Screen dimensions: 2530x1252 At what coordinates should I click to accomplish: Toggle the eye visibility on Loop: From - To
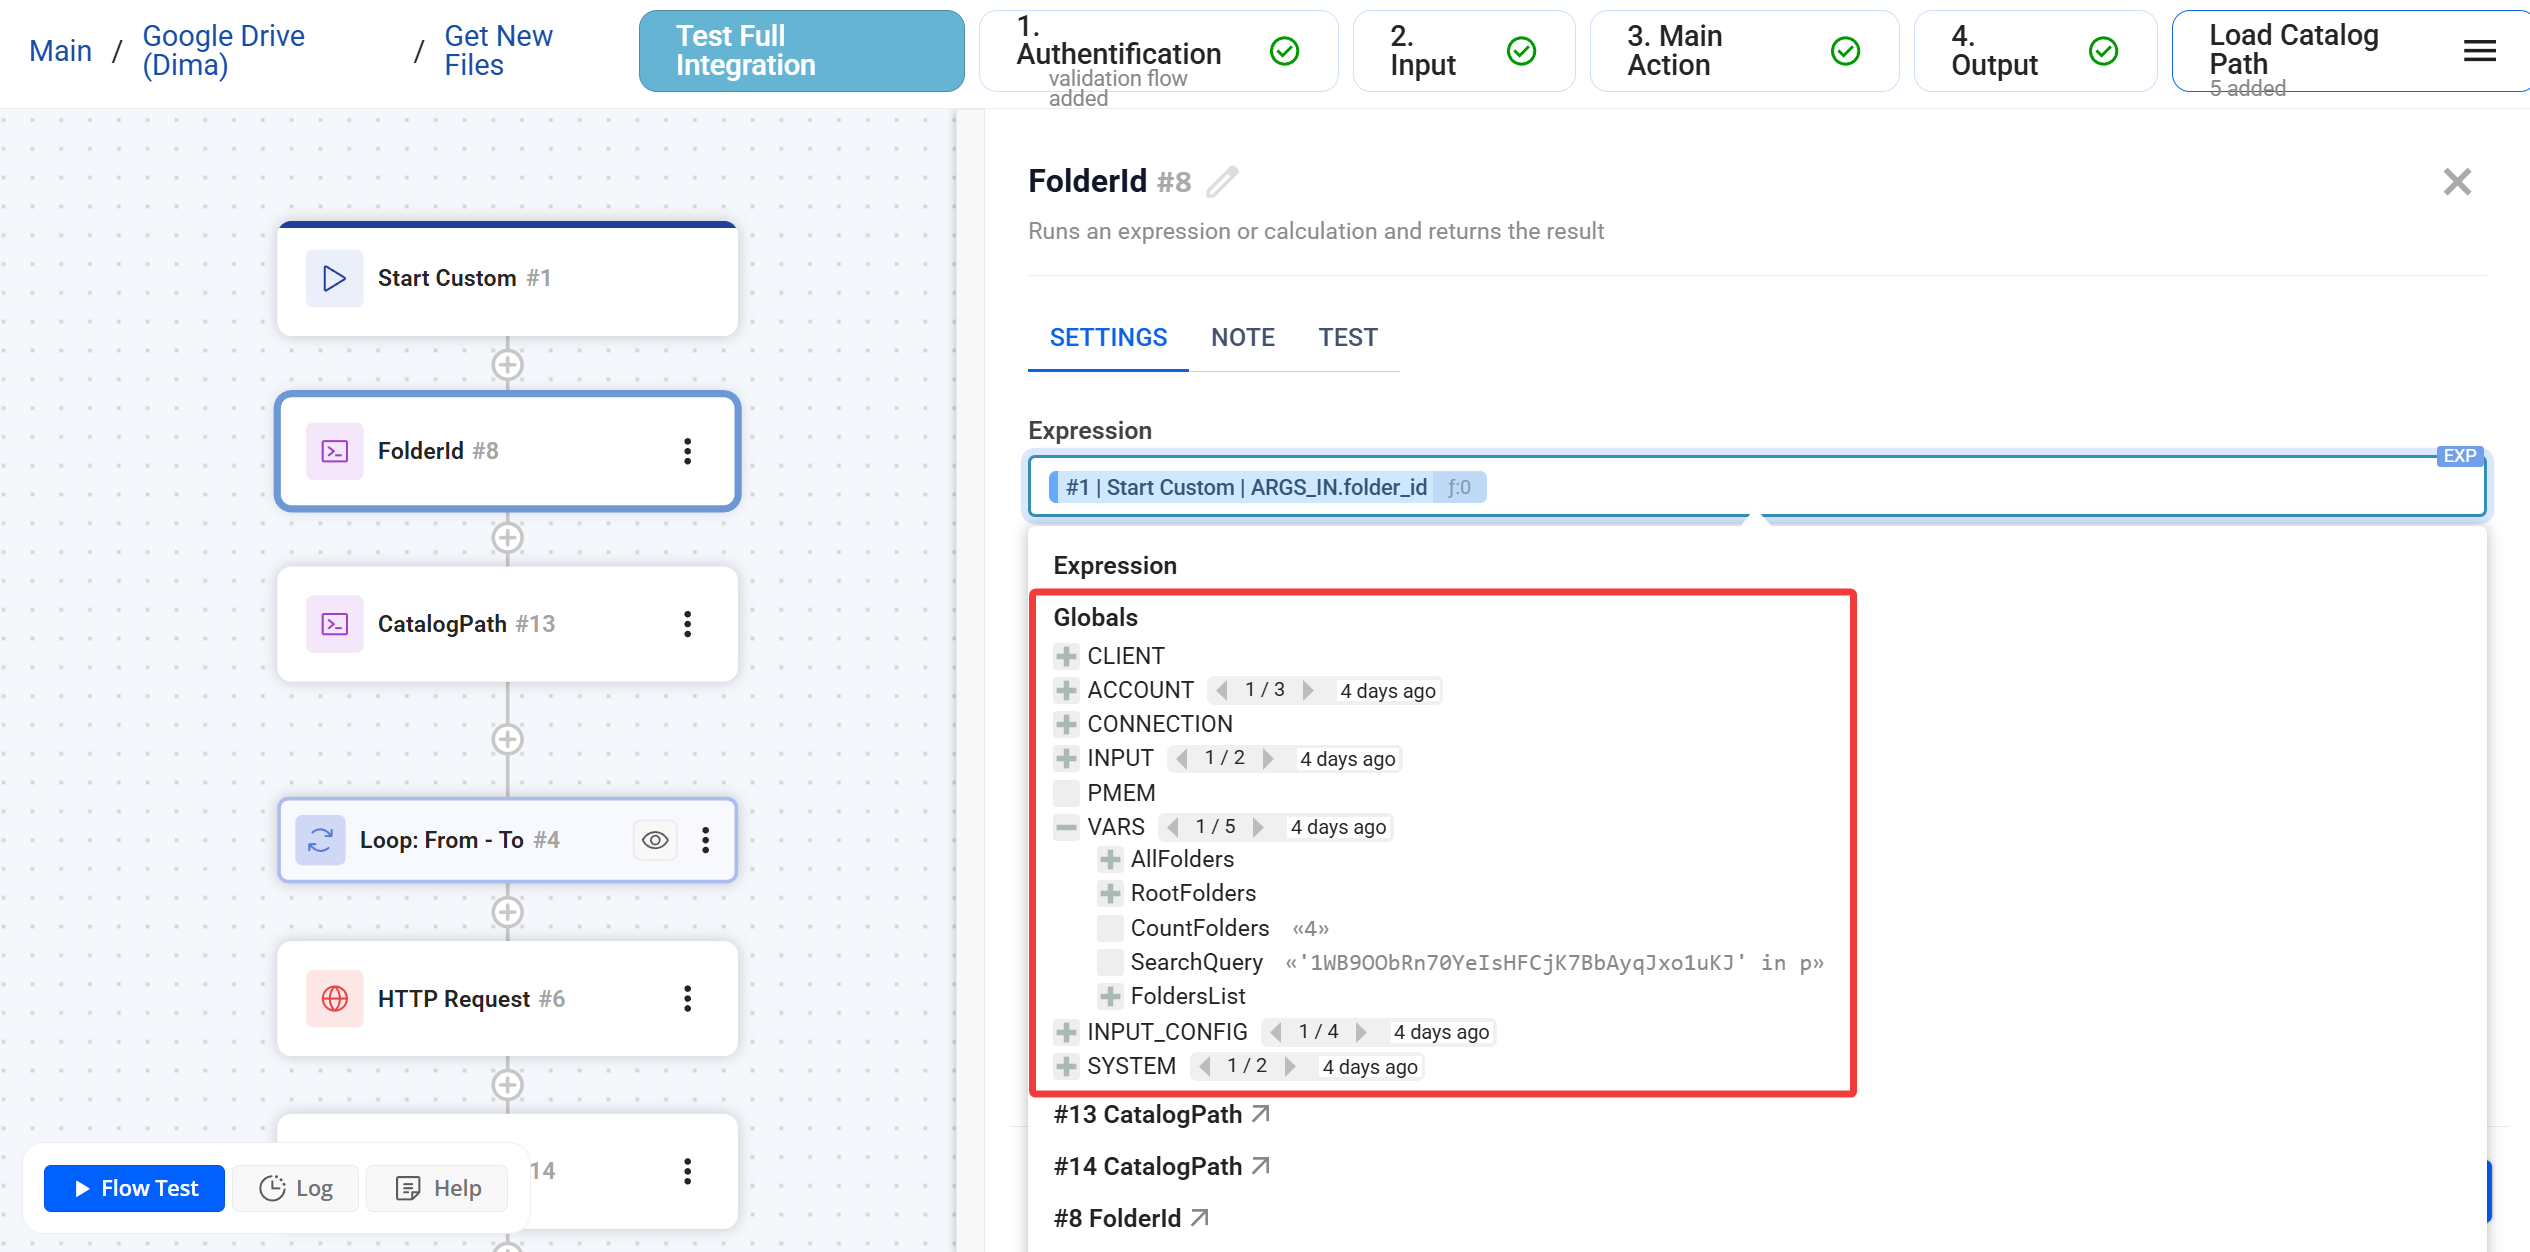point(655,840)
